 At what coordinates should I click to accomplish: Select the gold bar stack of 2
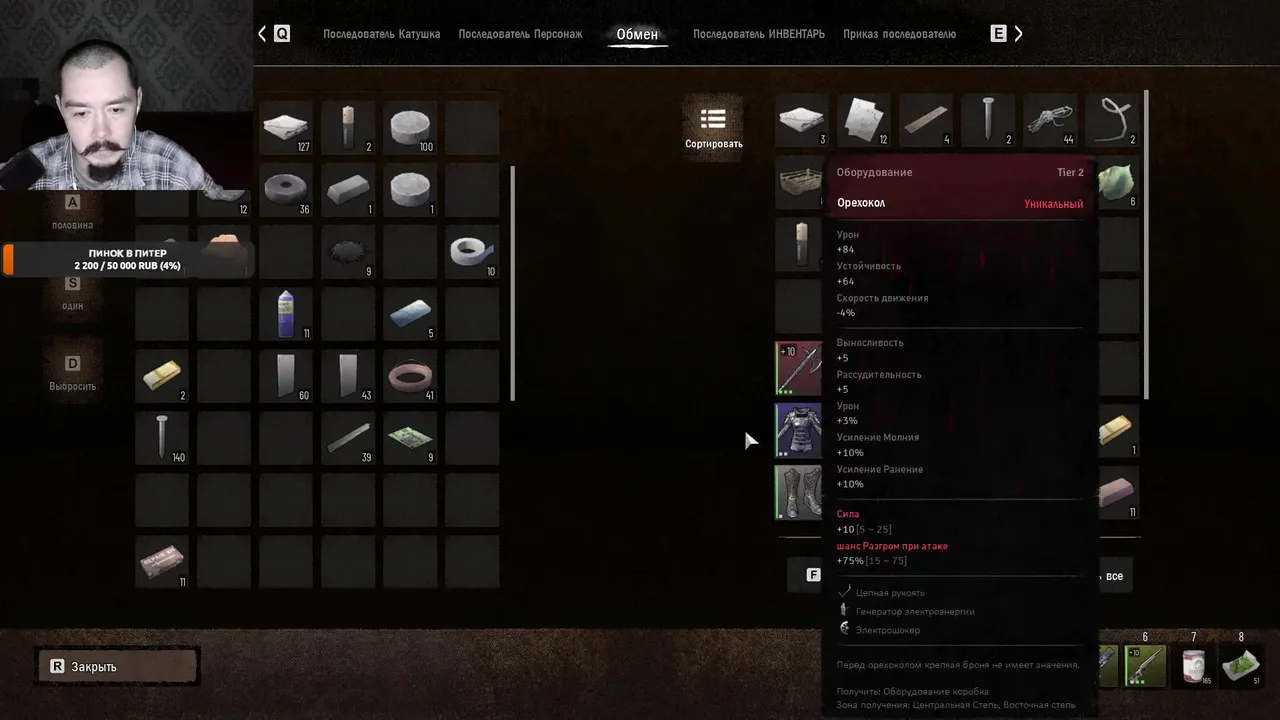pos(162,375)
